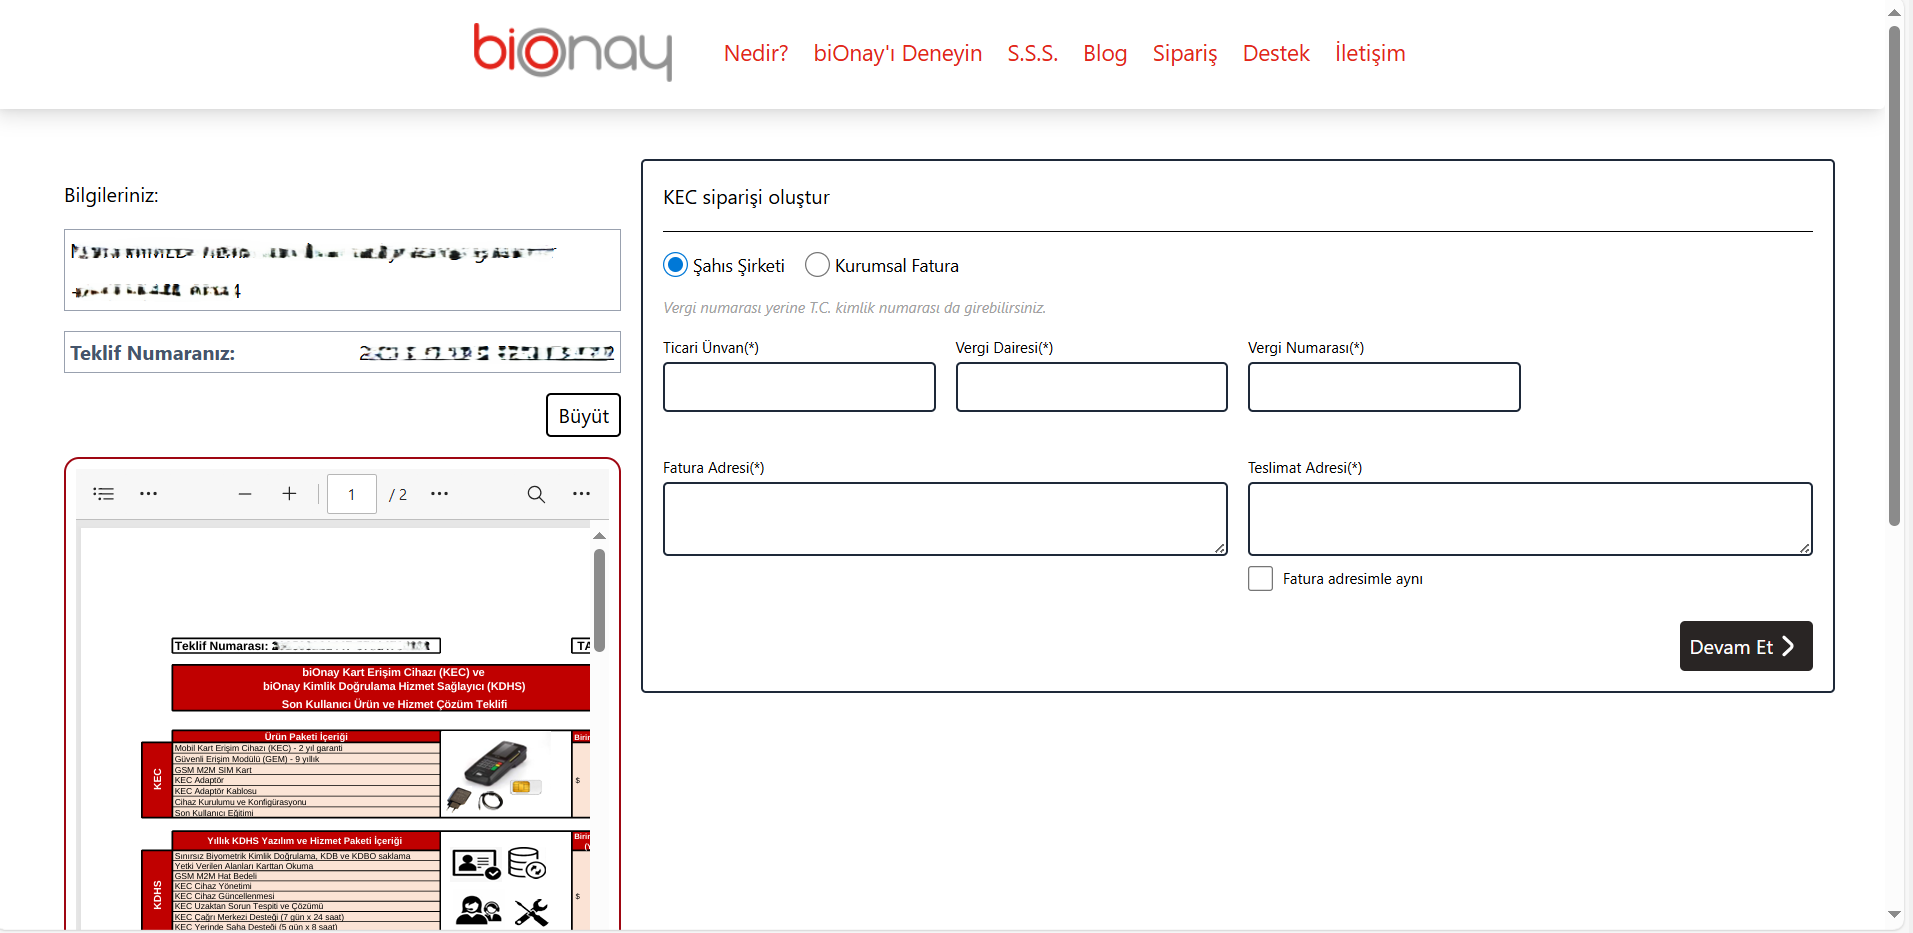Select the Kurumsal Fatura radio option
This screenshot has width=1913, height=933.
coord(817,265)
